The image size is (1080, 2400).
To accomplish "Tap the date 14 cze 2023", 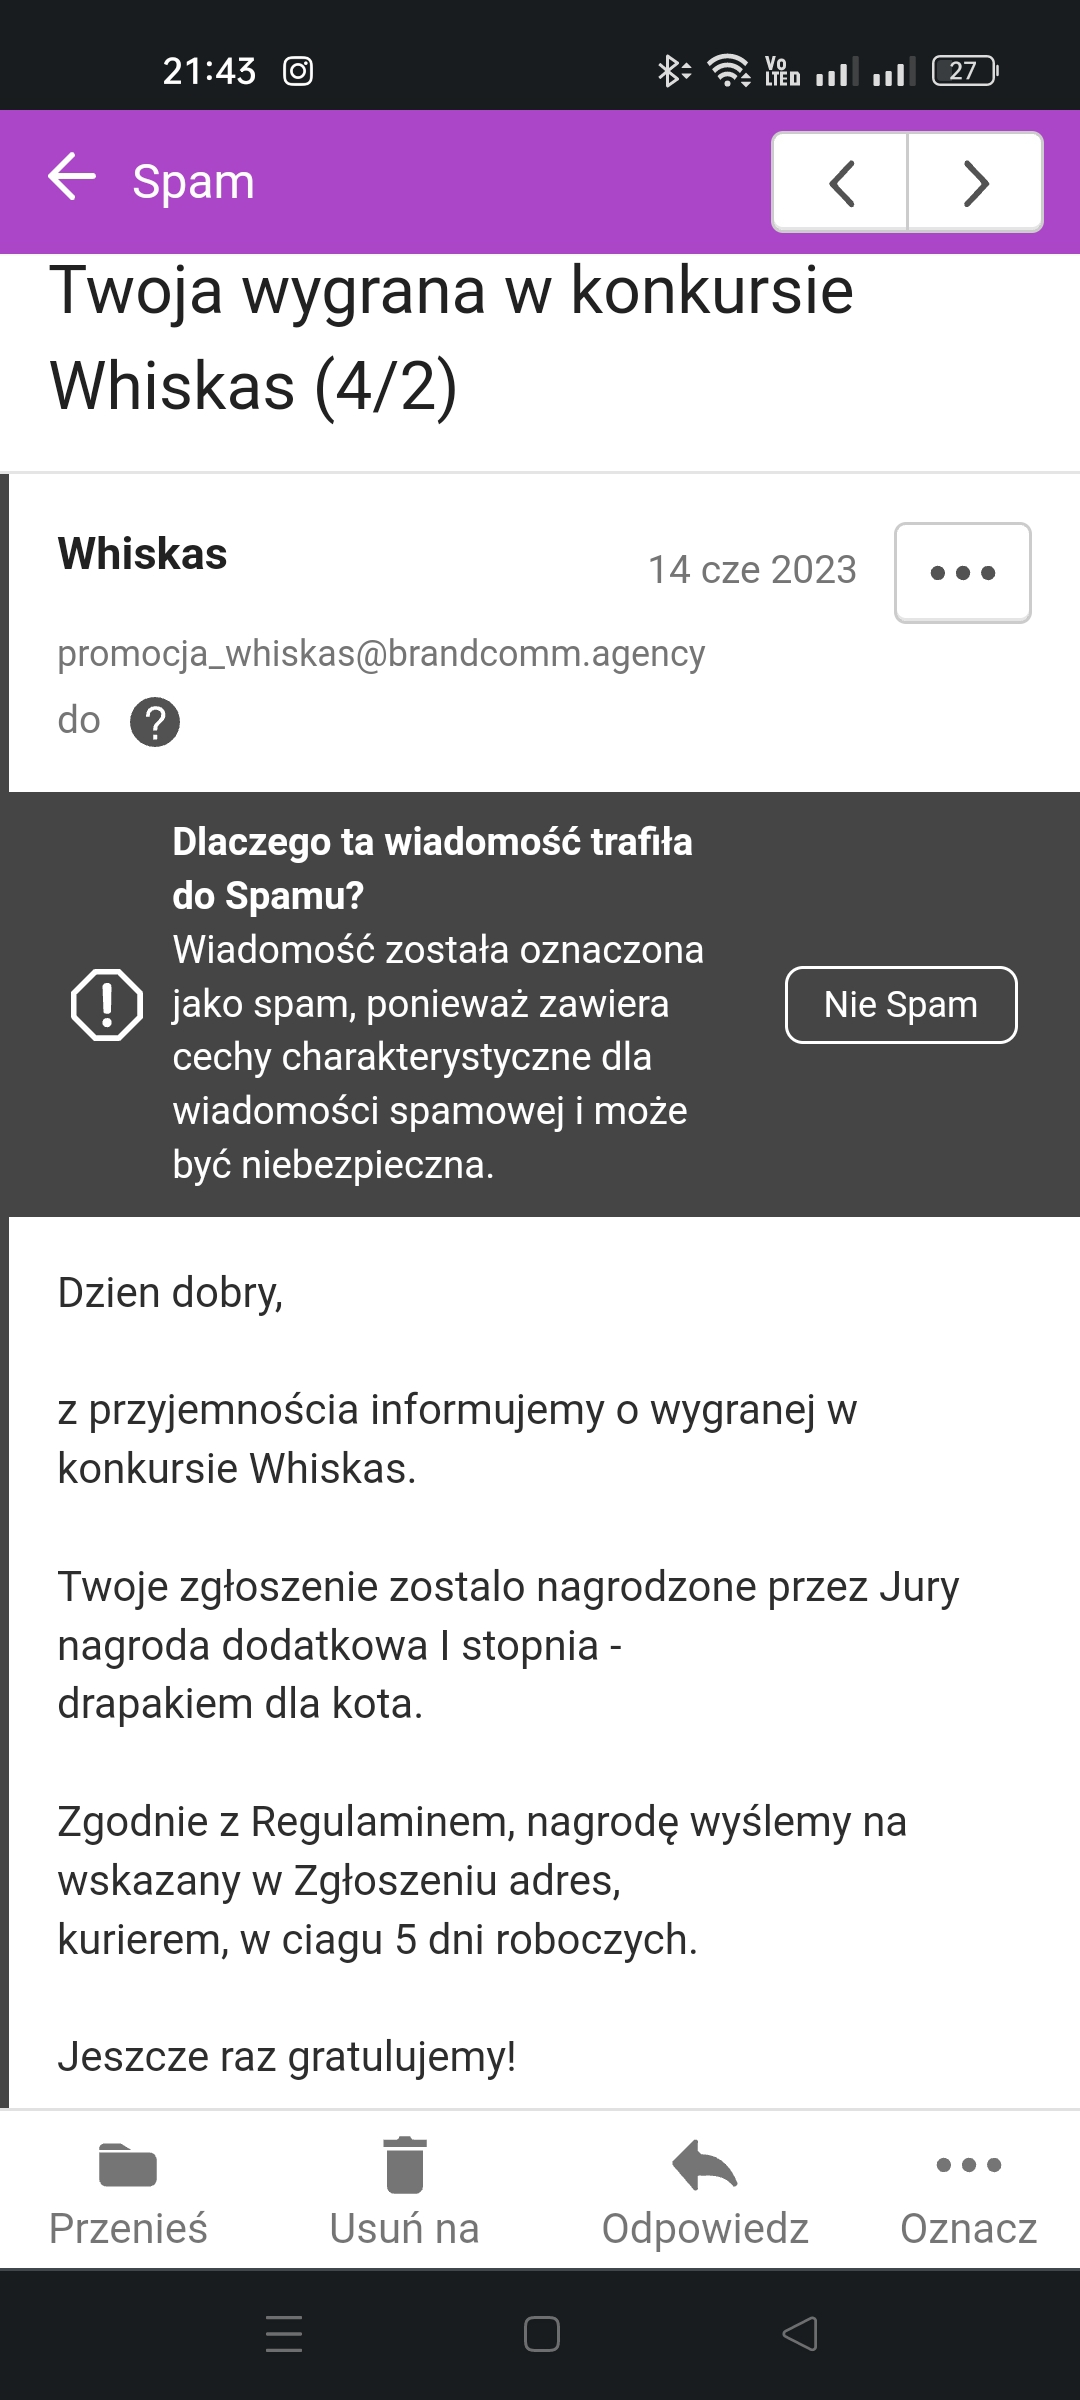I will tap(752, 570).
